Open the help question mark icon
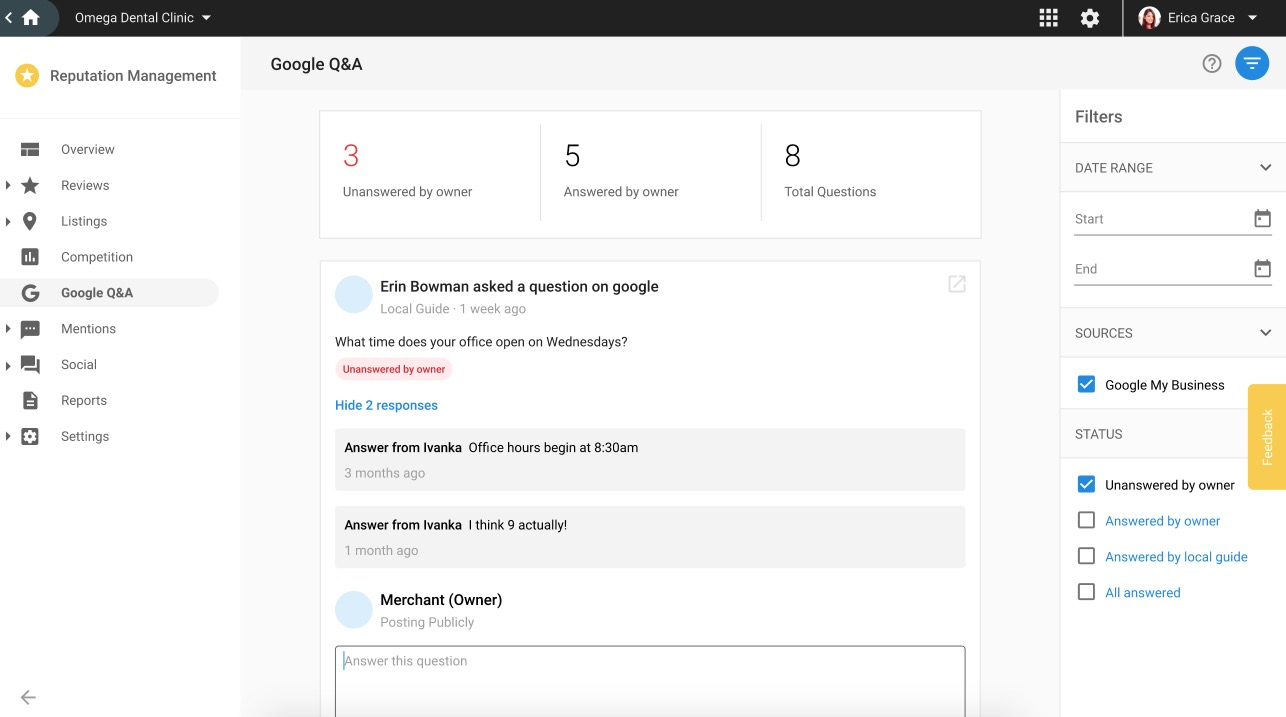Screen dimensions: 1286x717 point(1212,64)
